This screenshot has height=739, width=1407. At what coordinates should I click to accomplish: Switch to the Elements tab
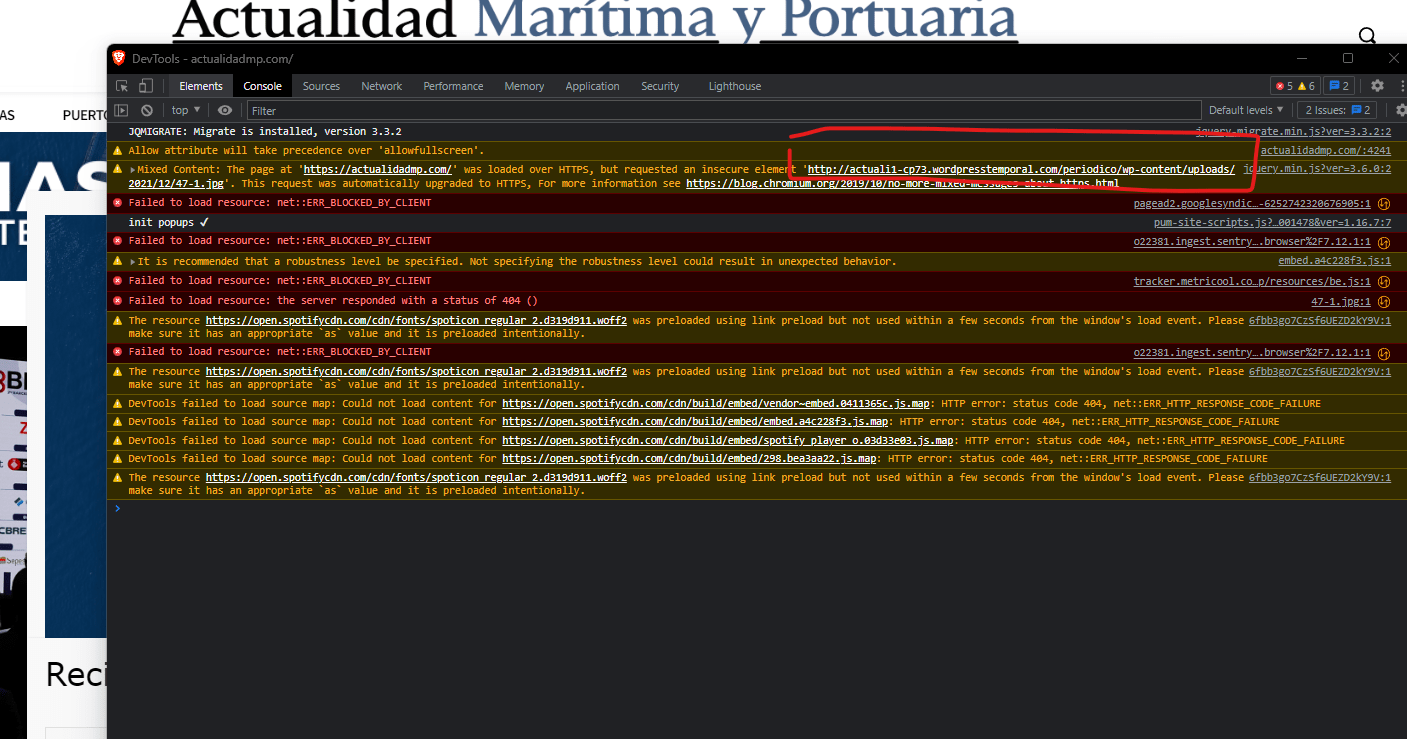201,86
